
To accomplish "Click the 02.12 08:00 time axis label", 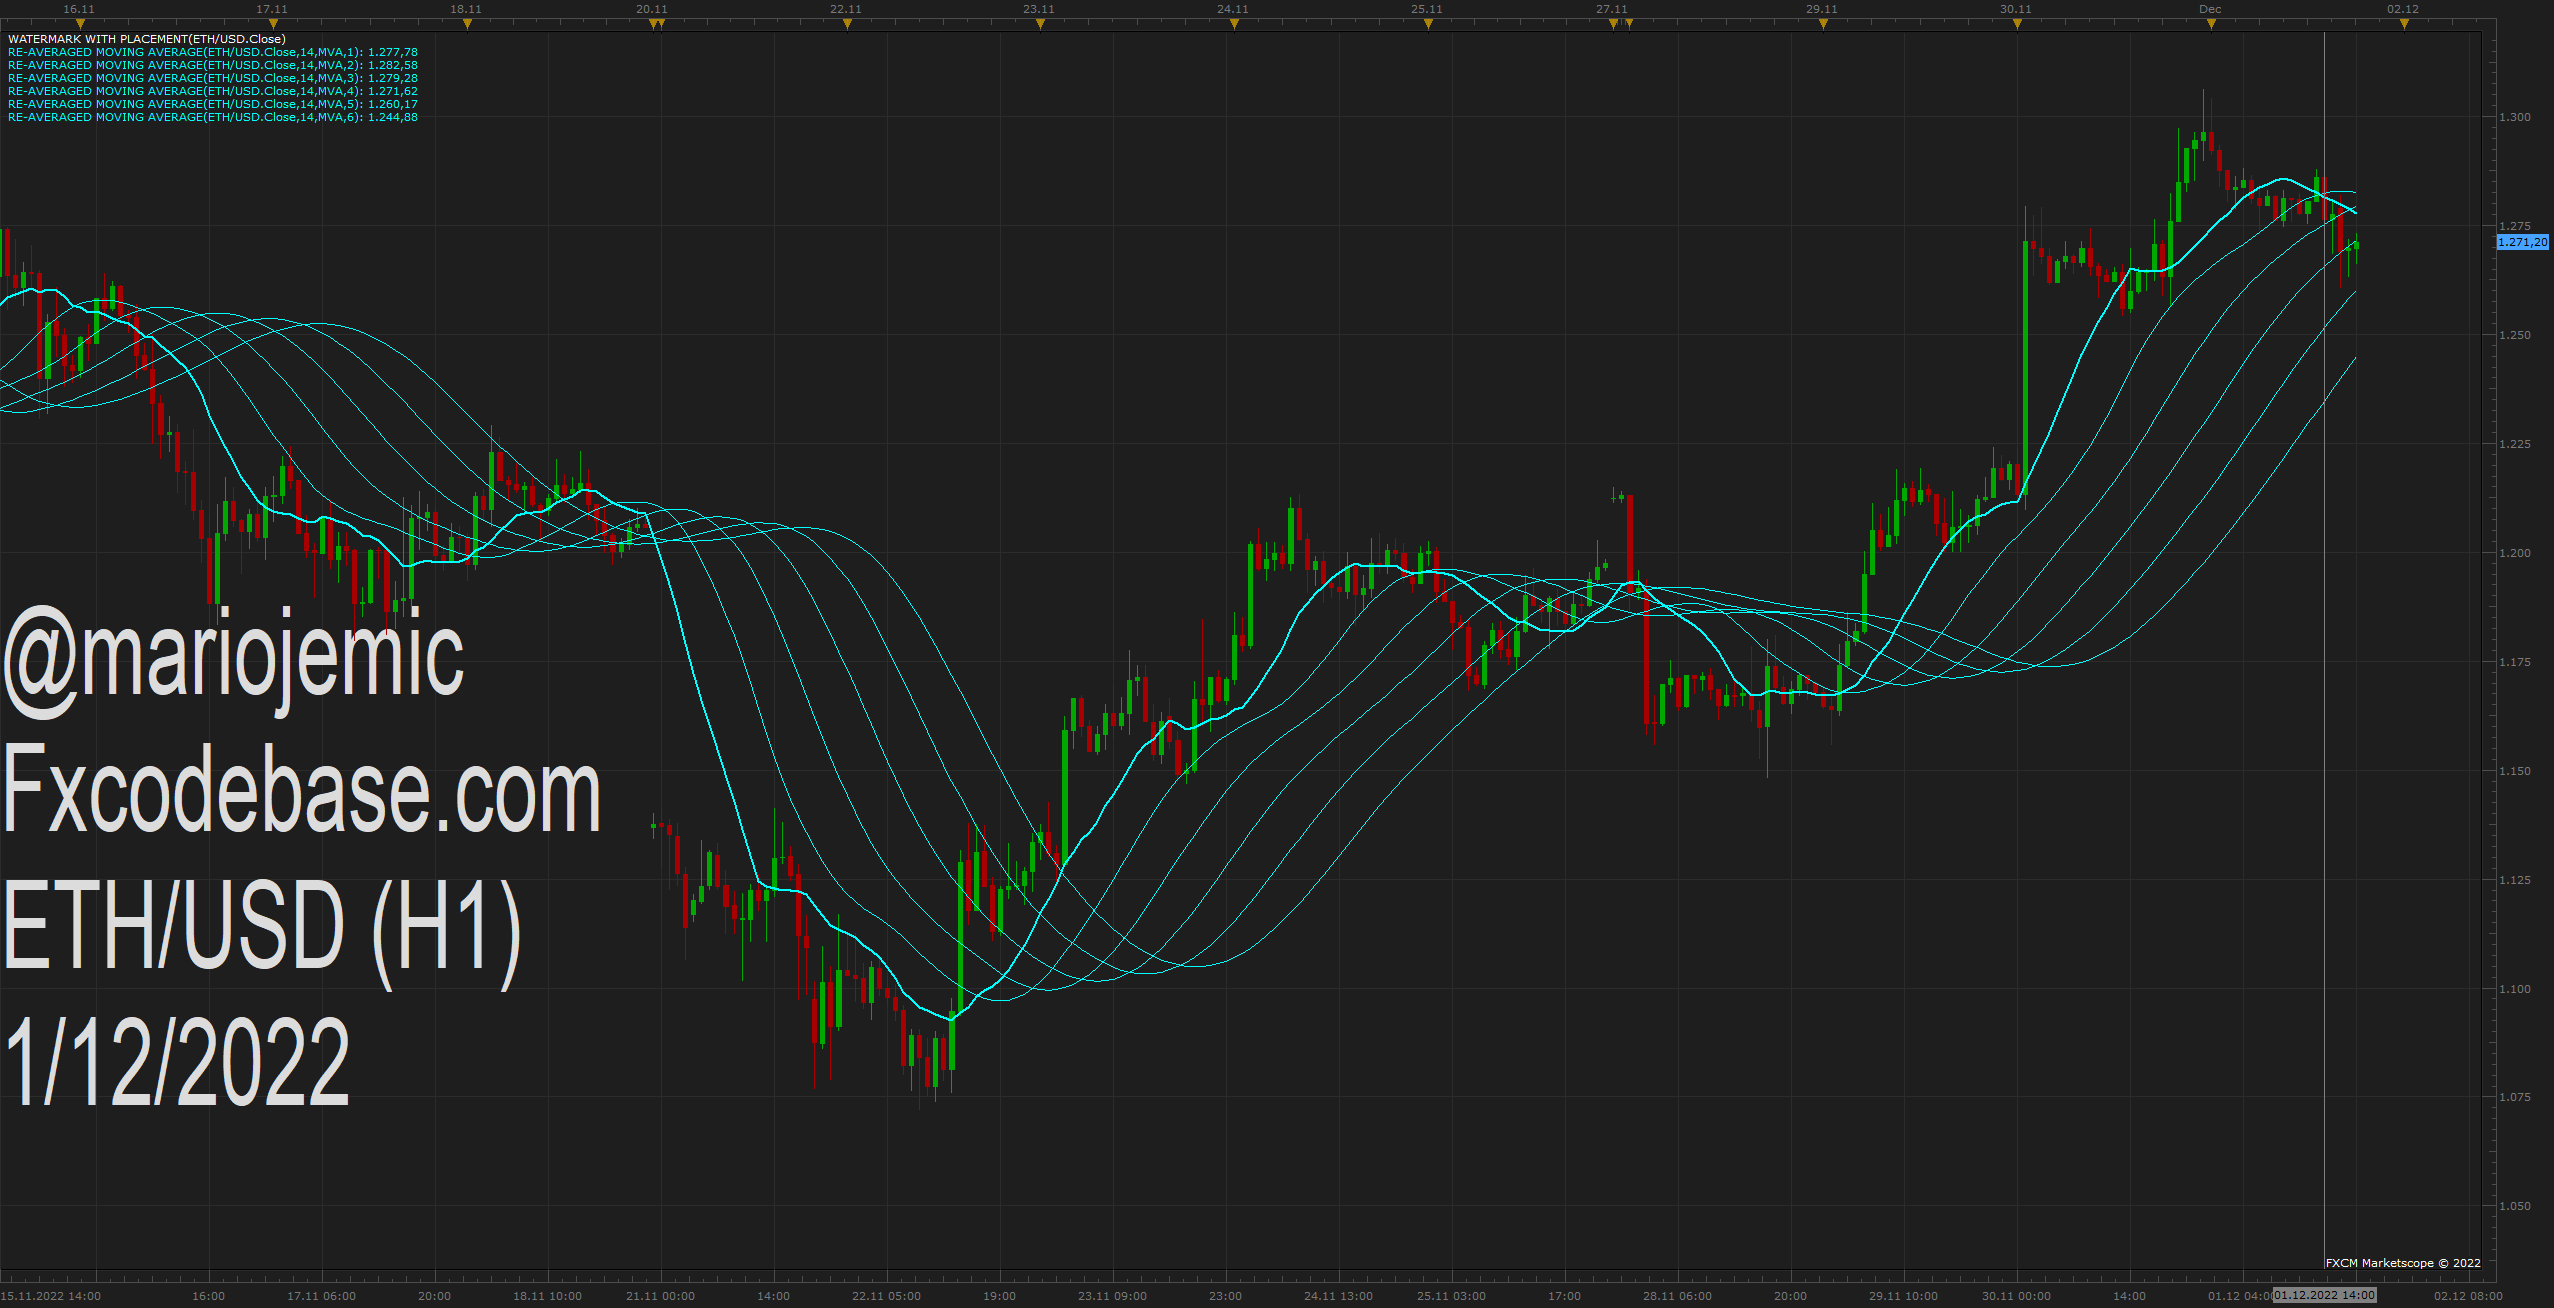I will 2468,1296.
